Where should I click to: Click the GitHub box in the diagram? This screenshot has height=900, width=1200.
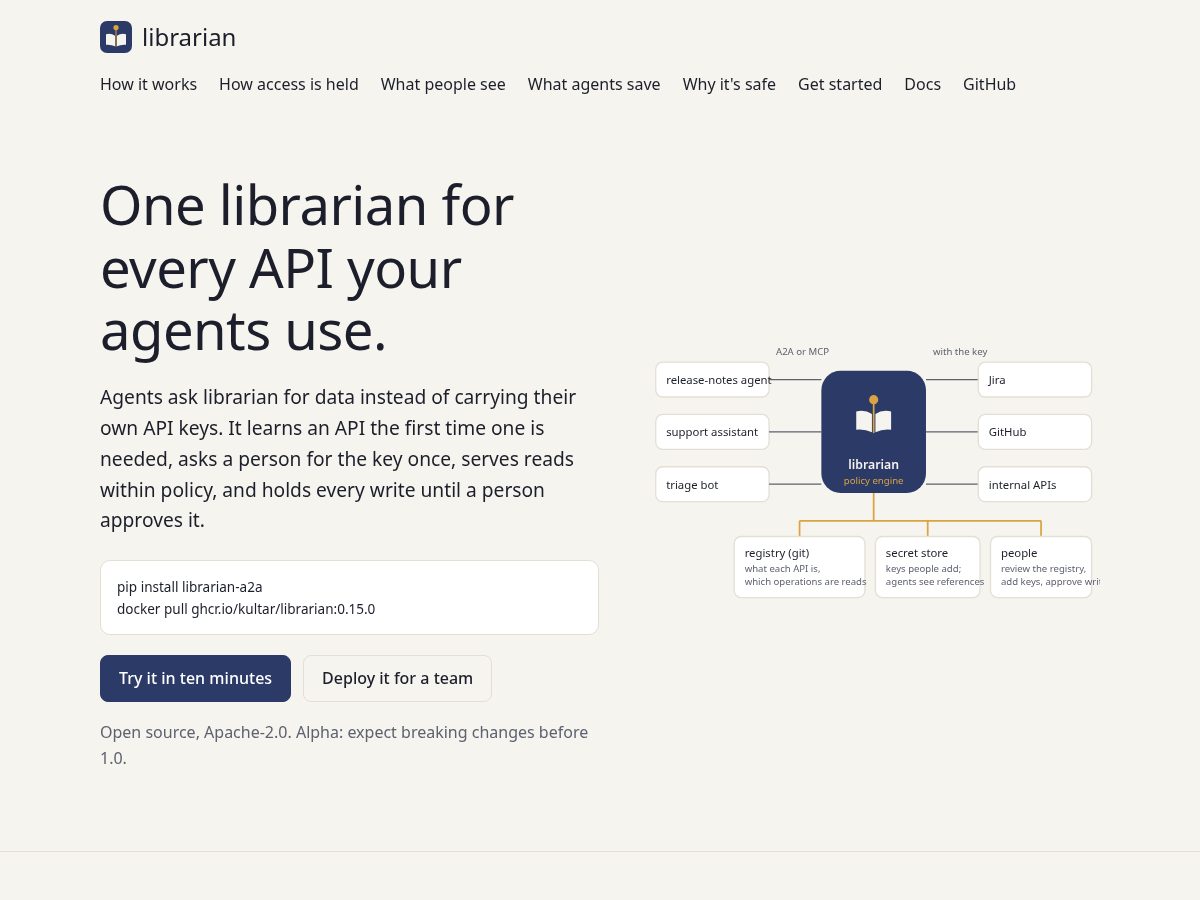(1035, 432)
